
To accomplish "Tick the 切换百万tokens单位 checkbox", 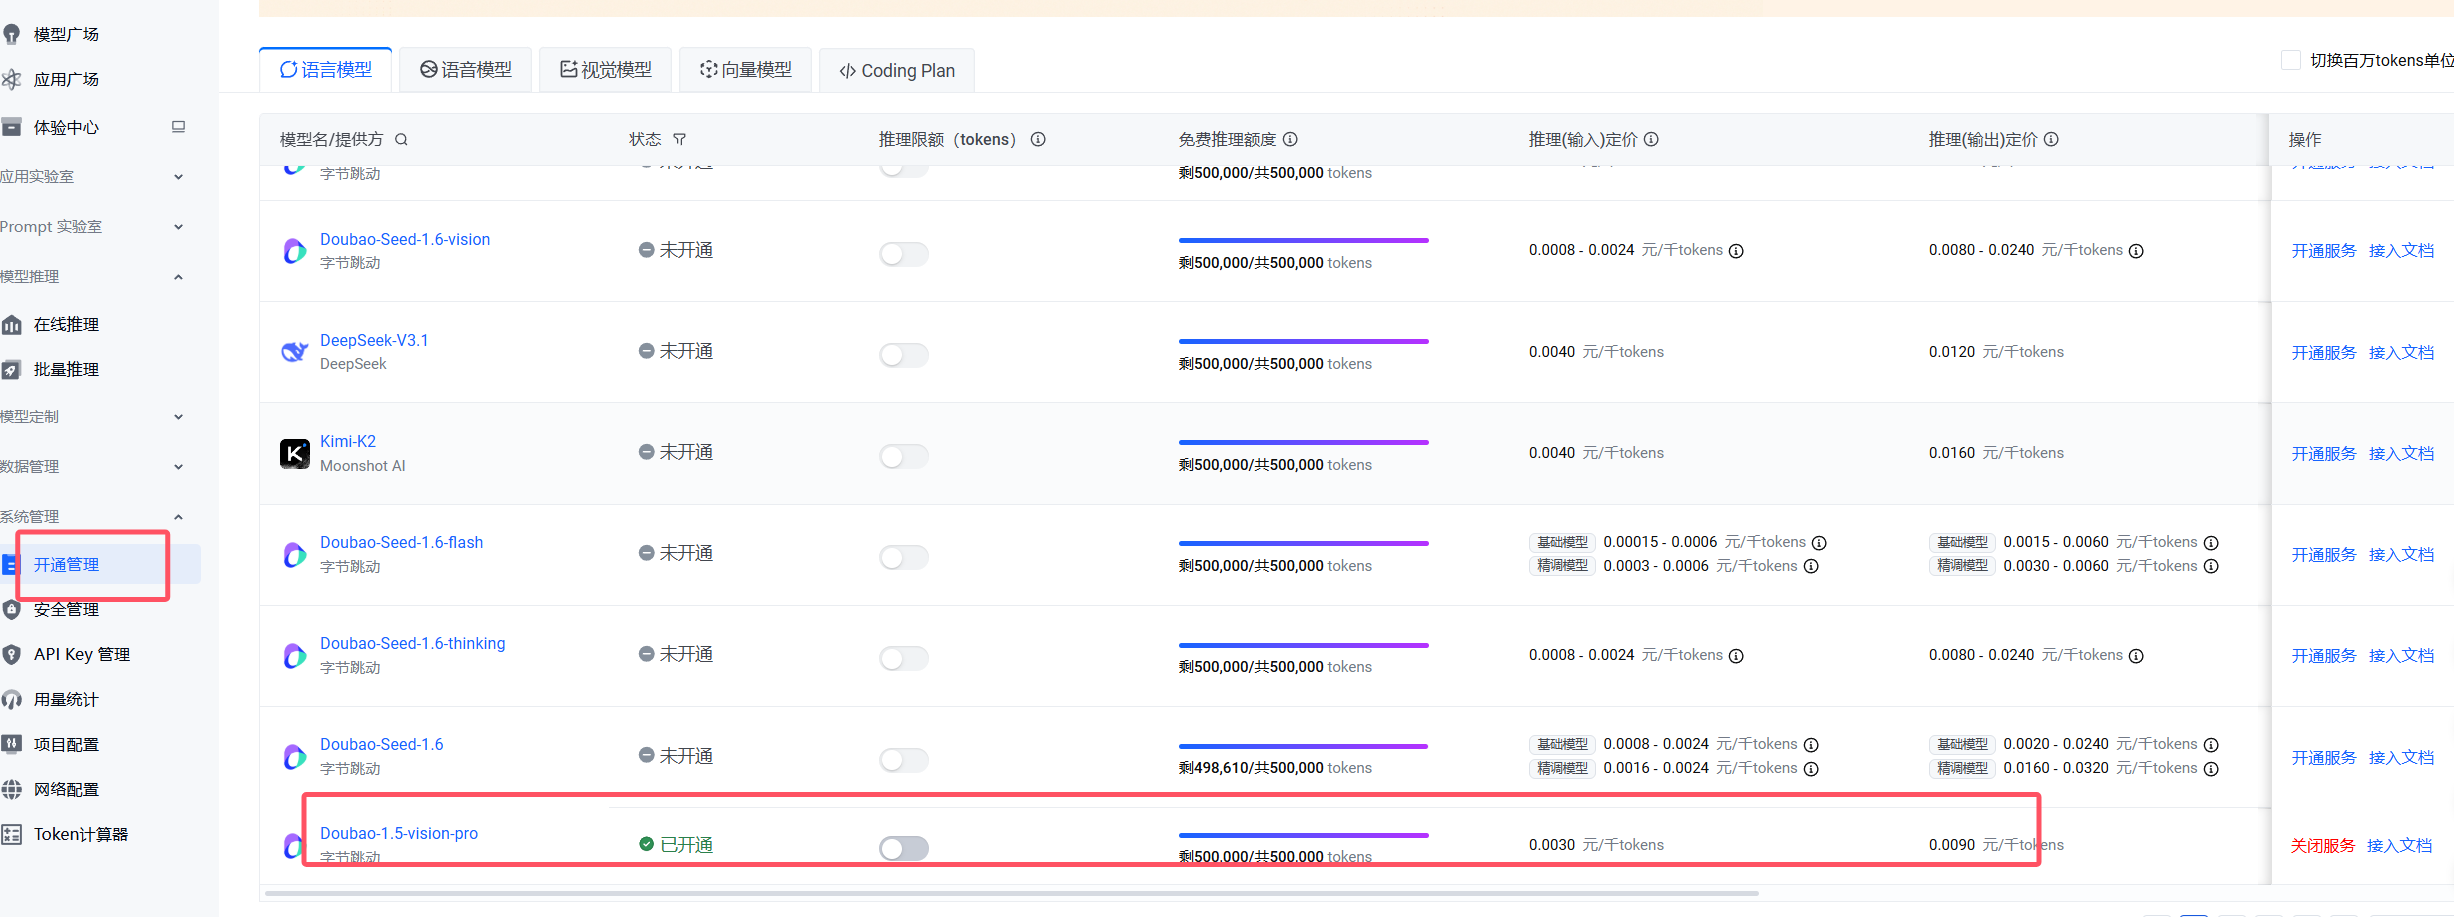I will pyautogui.click(x=2291, y=60).
